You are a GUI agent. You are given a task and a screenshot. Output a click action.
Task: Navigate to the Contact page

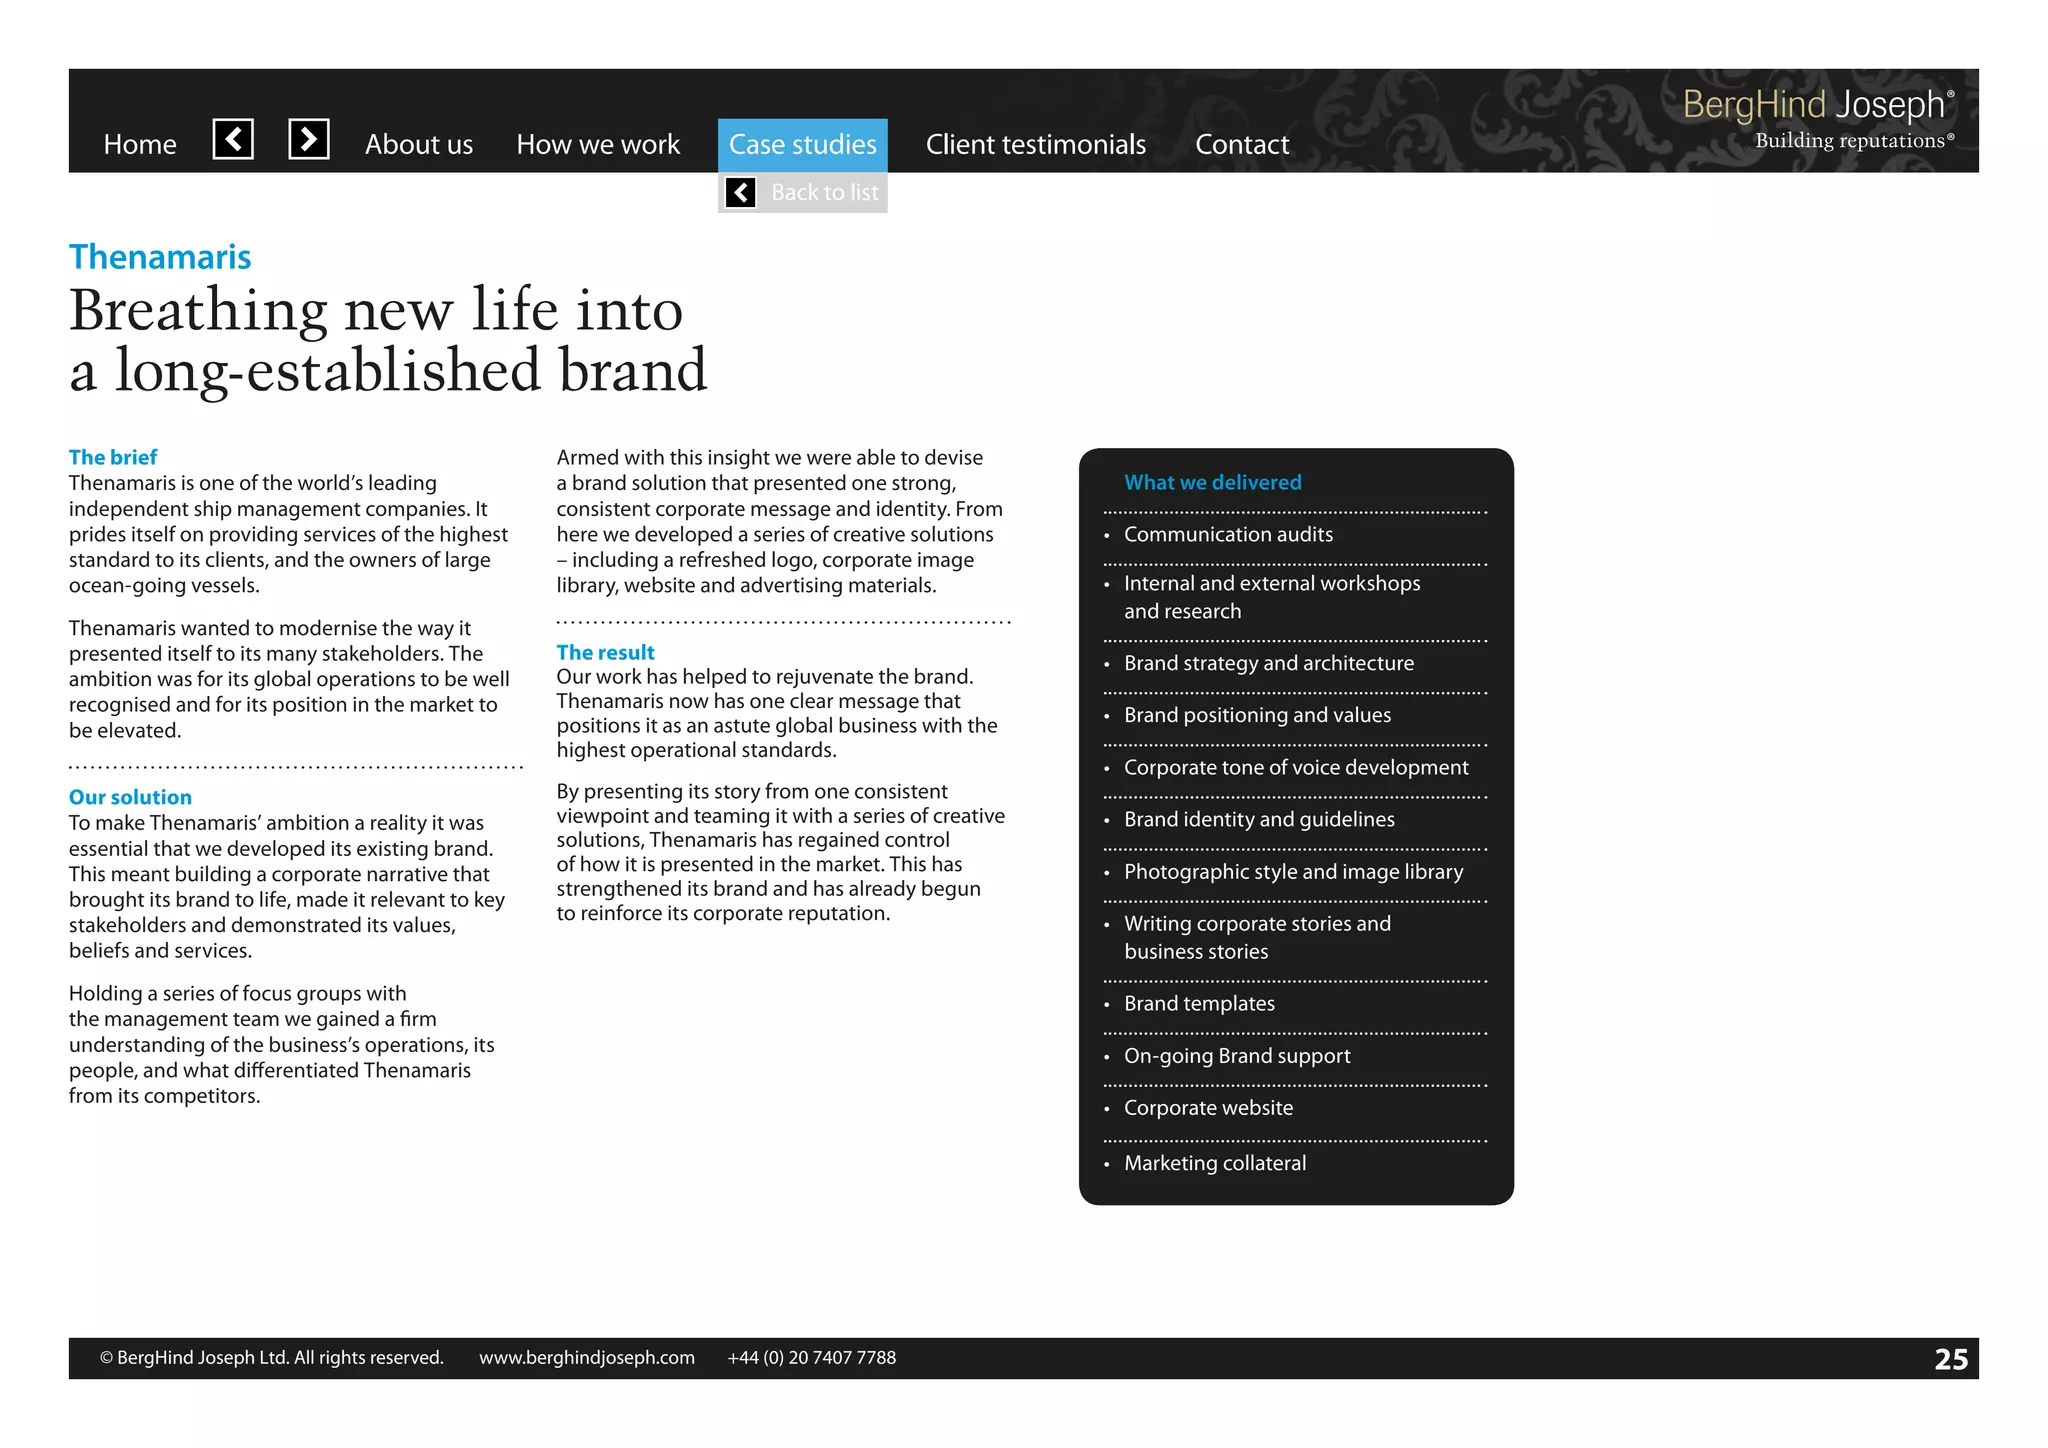click(1241, 145)
